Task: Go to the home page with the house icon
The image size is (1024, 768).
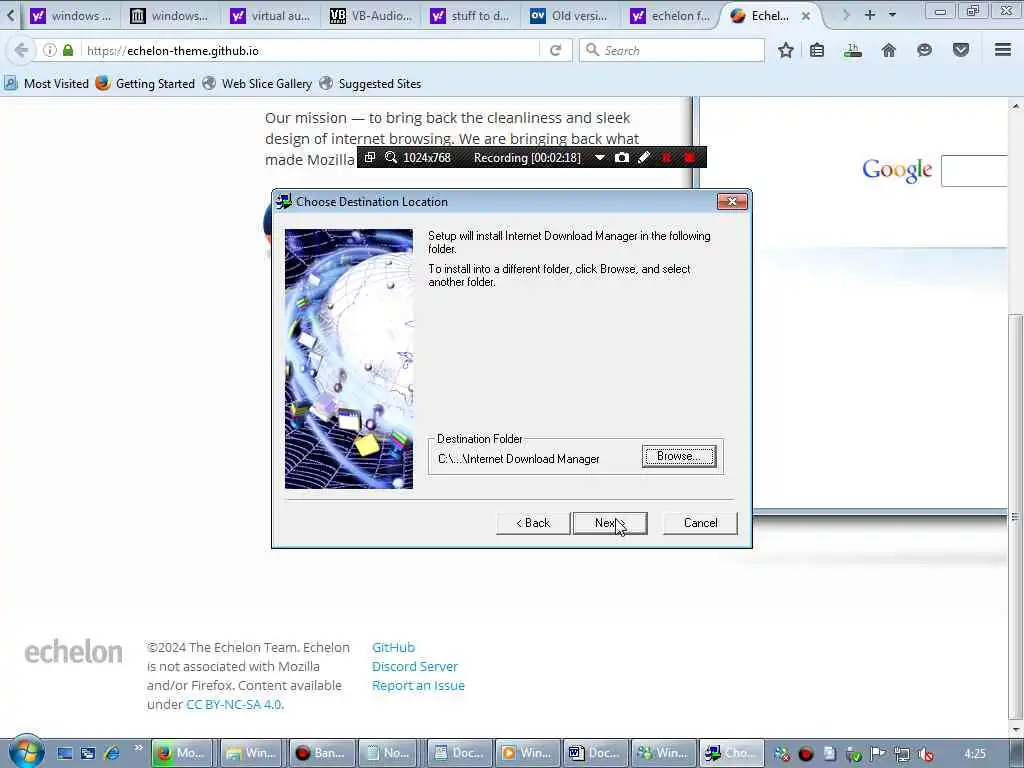Action: [x=889, y=50]
